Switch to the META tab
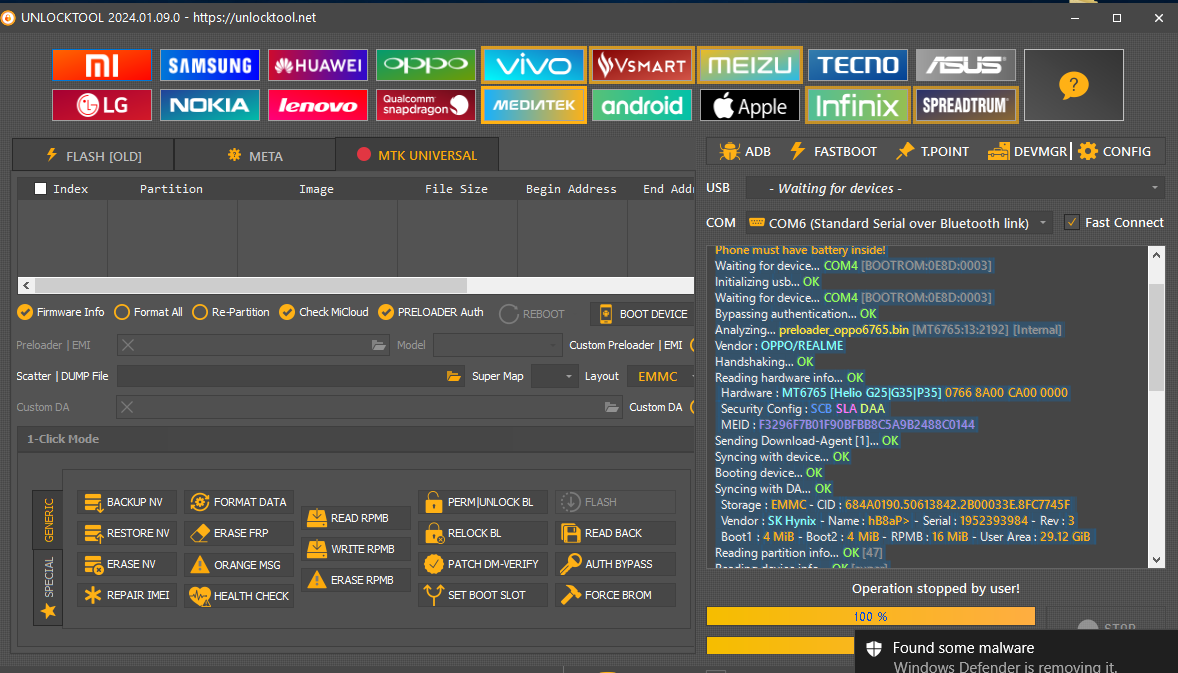Viewport: 1178px width, 673px height. [254, 155]
